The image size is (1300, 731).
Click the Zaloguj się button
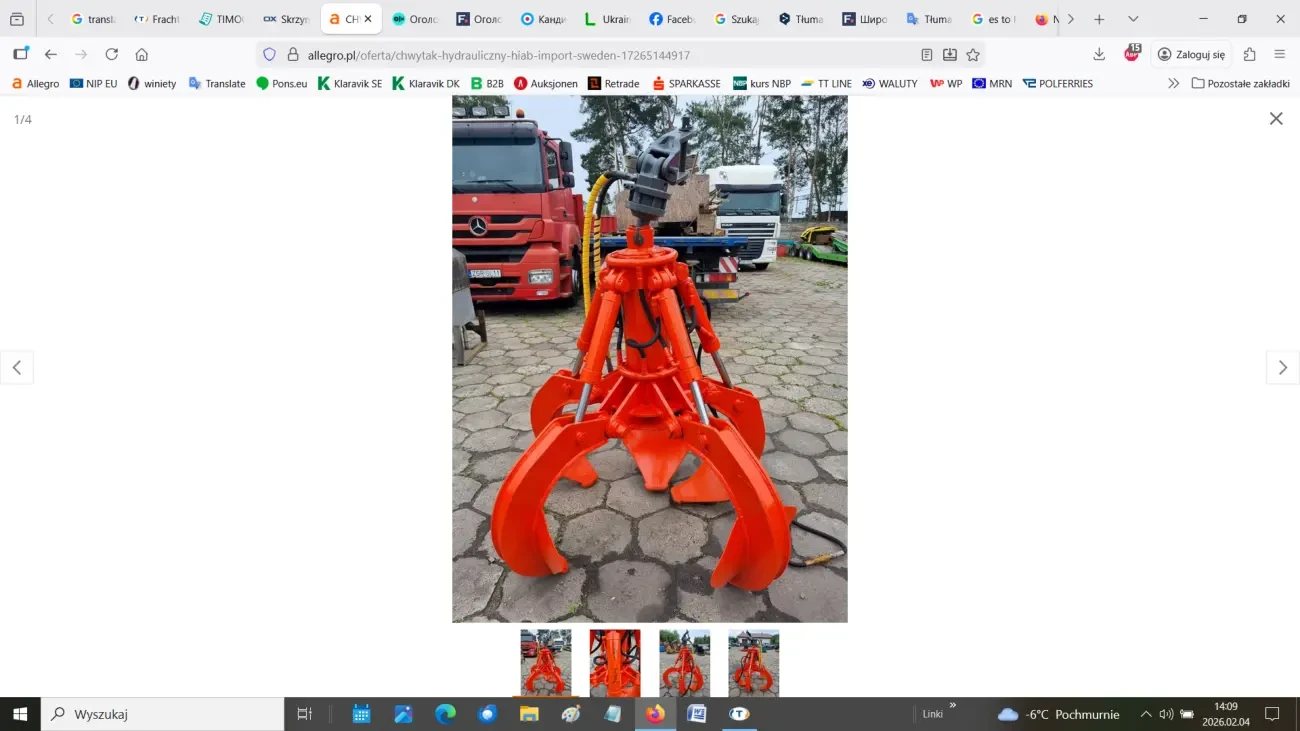click(x=1191, y=54)
